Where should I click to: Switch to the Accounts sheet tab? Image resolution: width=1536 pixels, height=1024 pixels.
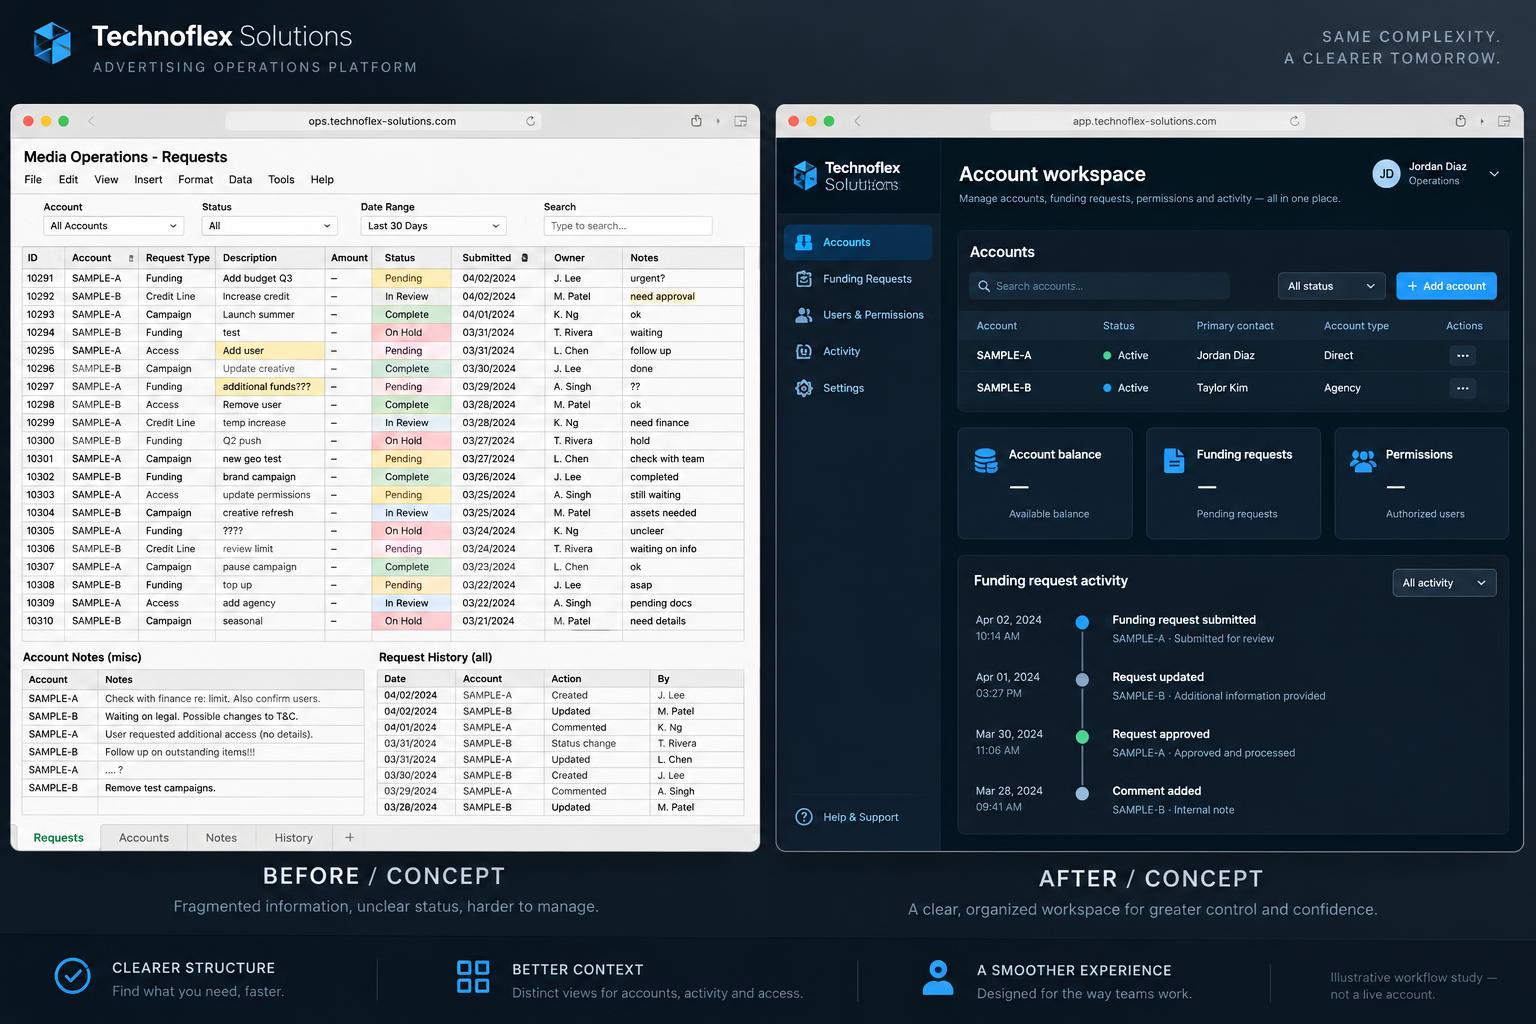tap(144, 838)
